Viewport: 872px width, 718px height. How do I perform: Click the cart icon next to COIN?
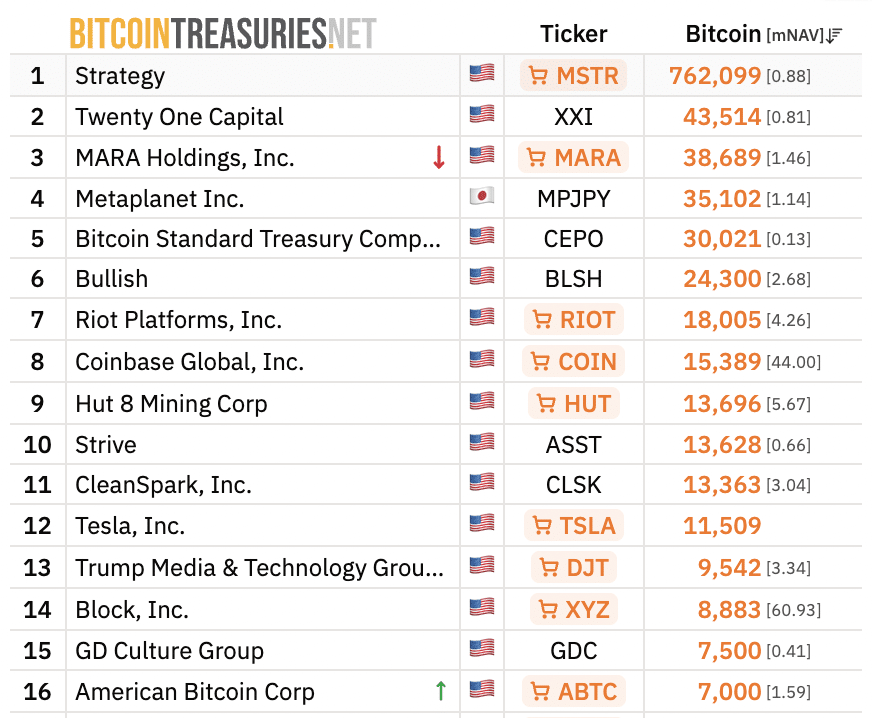click(540, 362)
